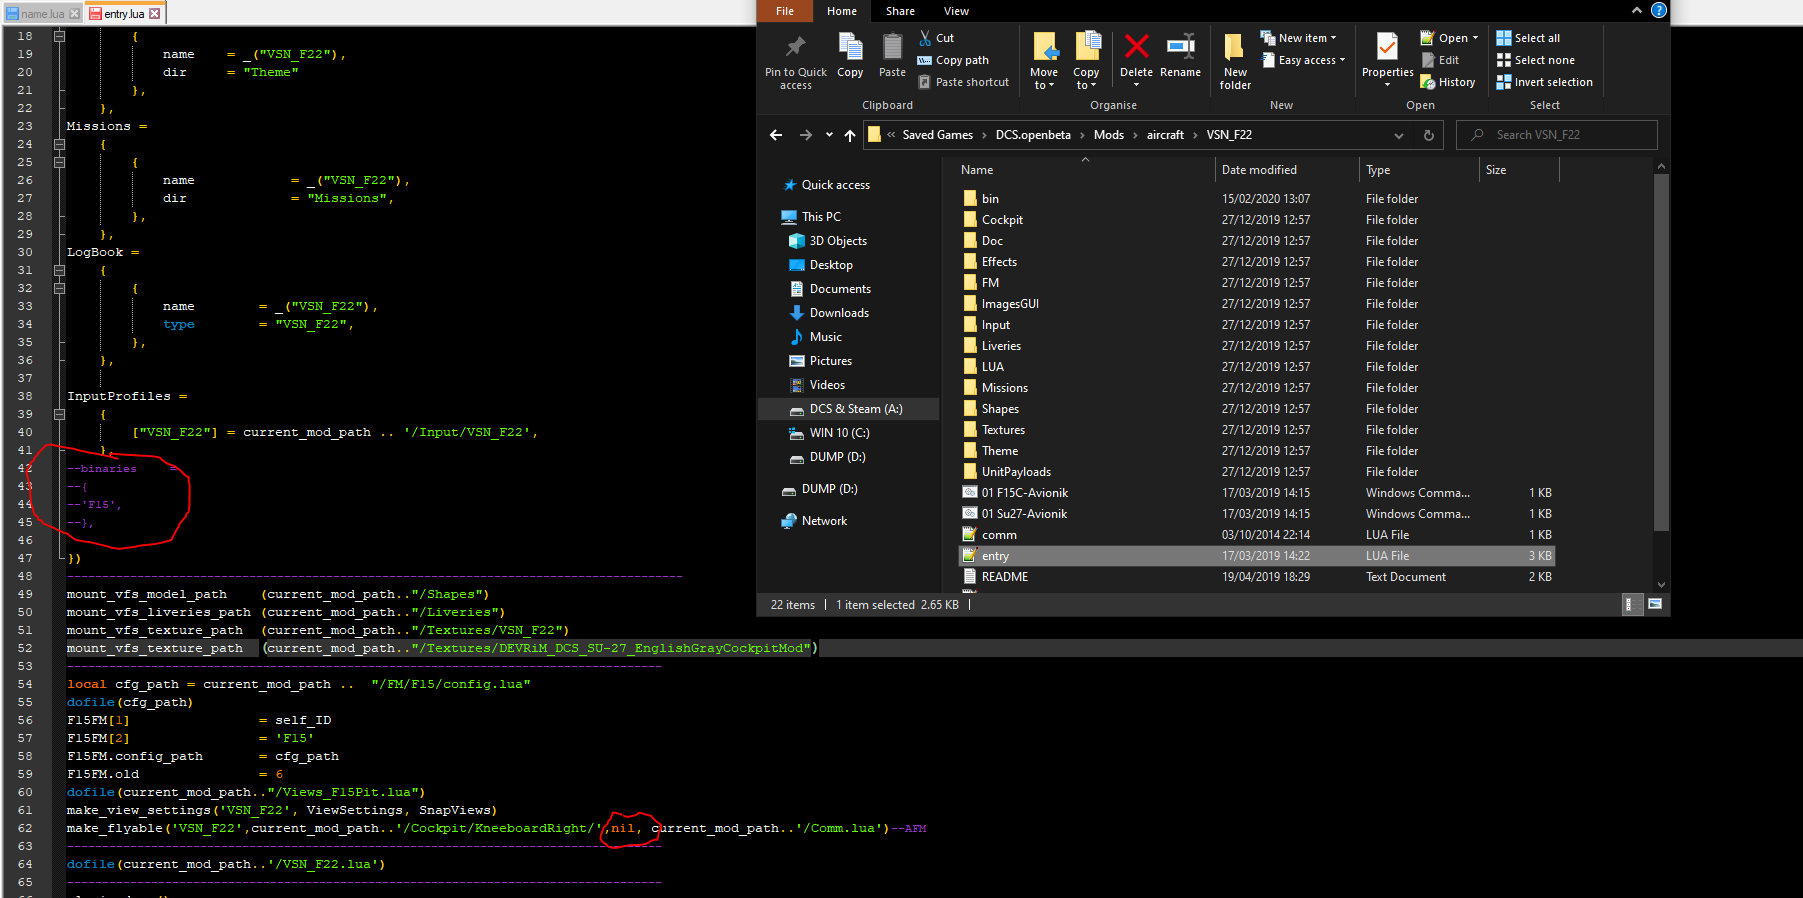Viewport: 1803px width, 898px height.
Task: Open the View ribbon tab
Action: (956, 11)
